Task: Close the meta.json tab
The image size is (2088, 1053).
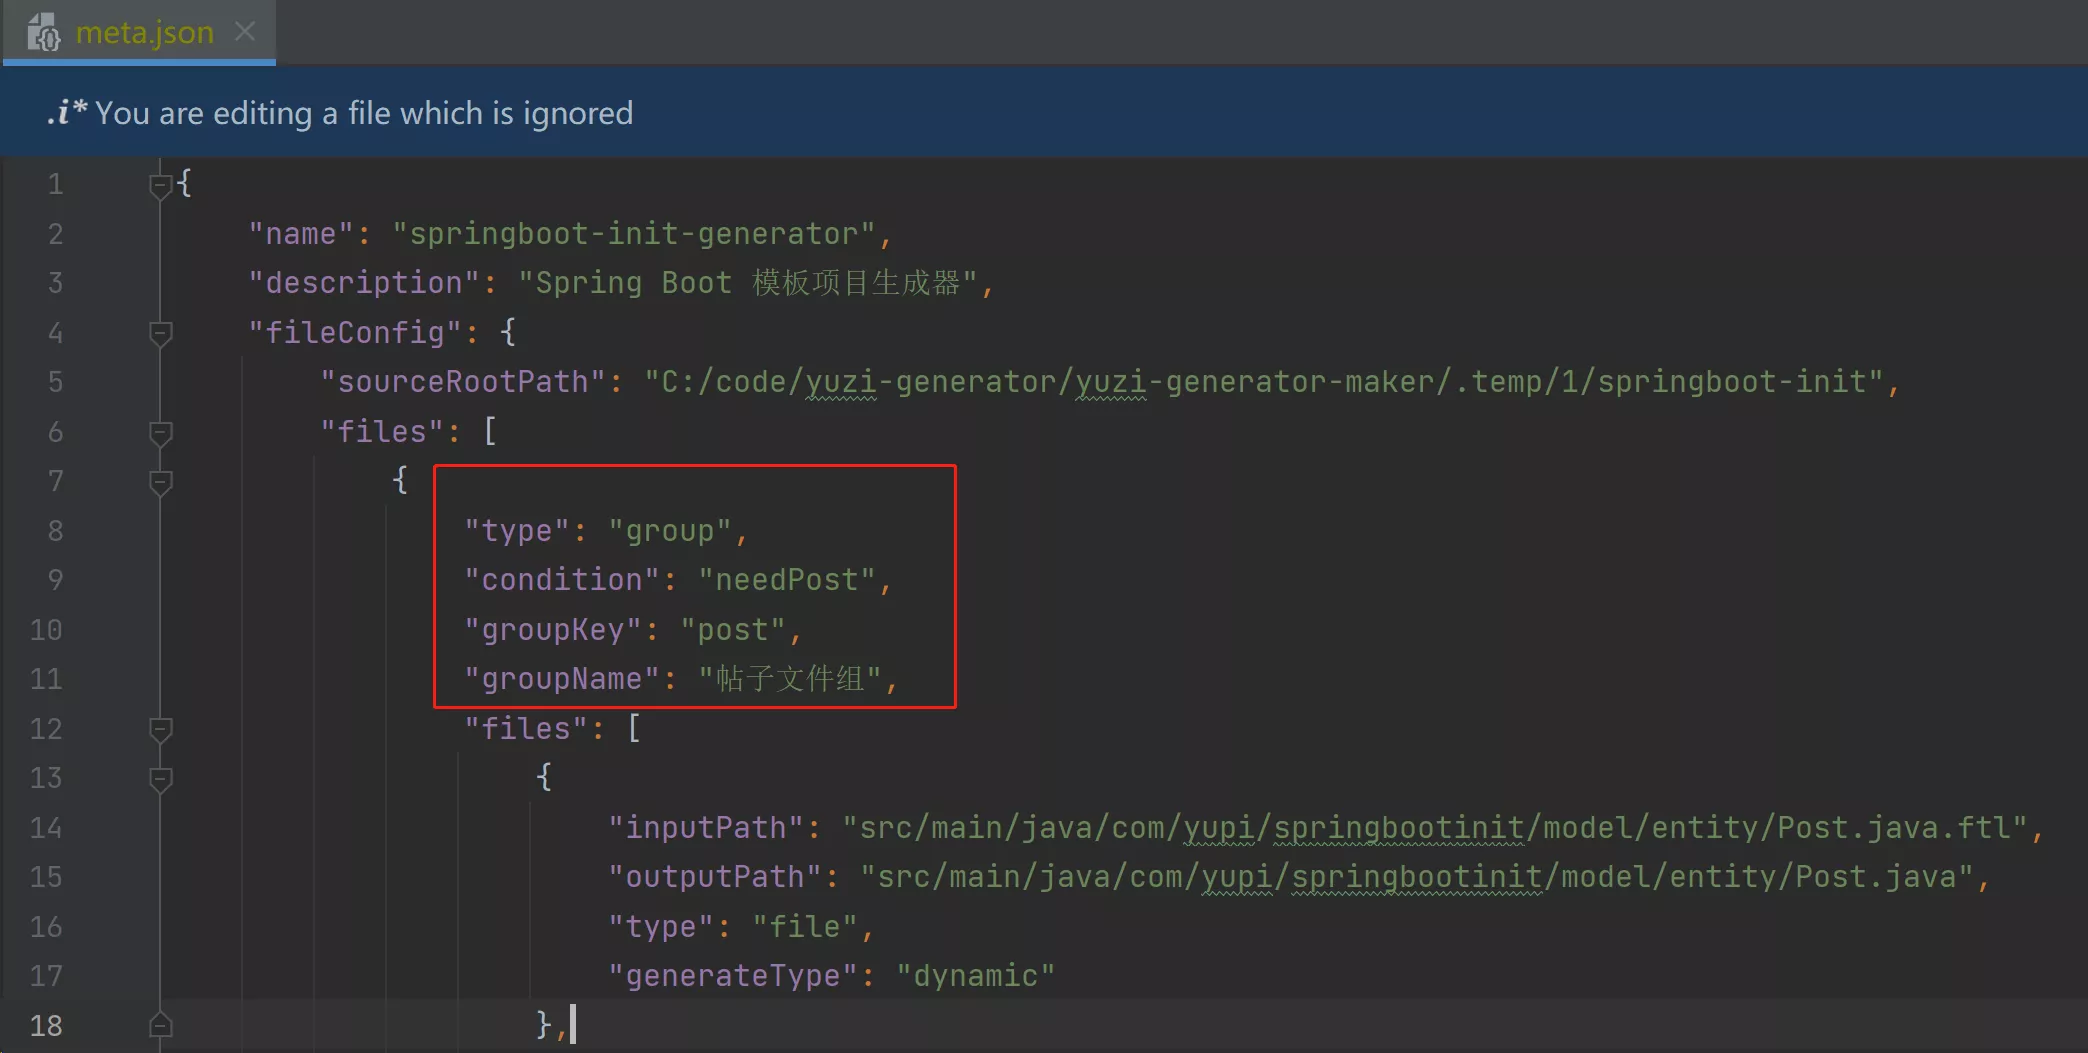Action: [245, 32]
